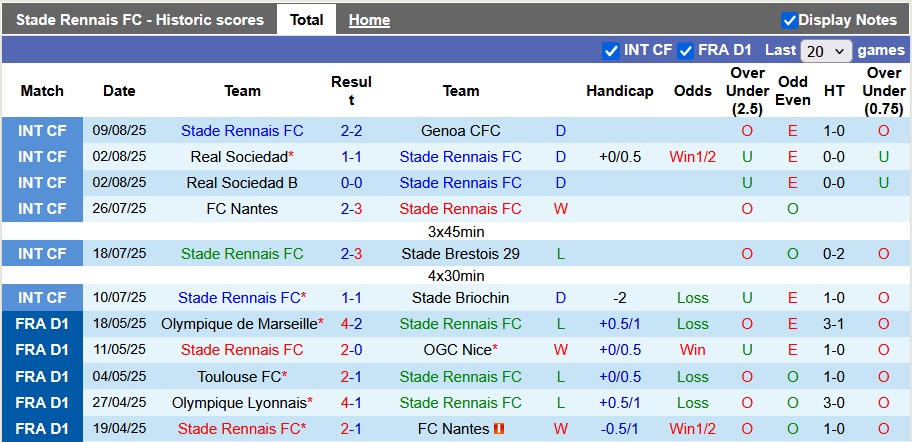The height and width of the screenshot is (442, 912).
Task: Click the 4-1 score of Lyonnais match
Action: [x=351, y=403]
